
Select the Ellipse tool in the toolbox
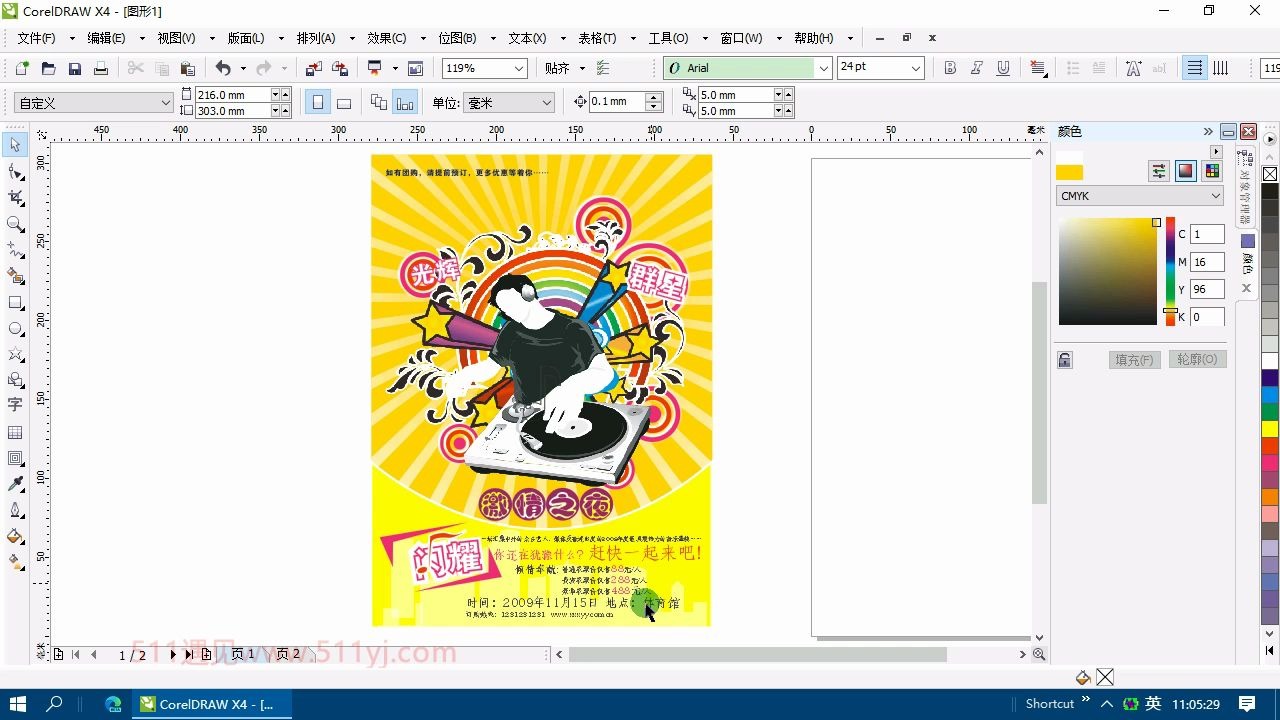pyautogui.click(x=15, y=328)
